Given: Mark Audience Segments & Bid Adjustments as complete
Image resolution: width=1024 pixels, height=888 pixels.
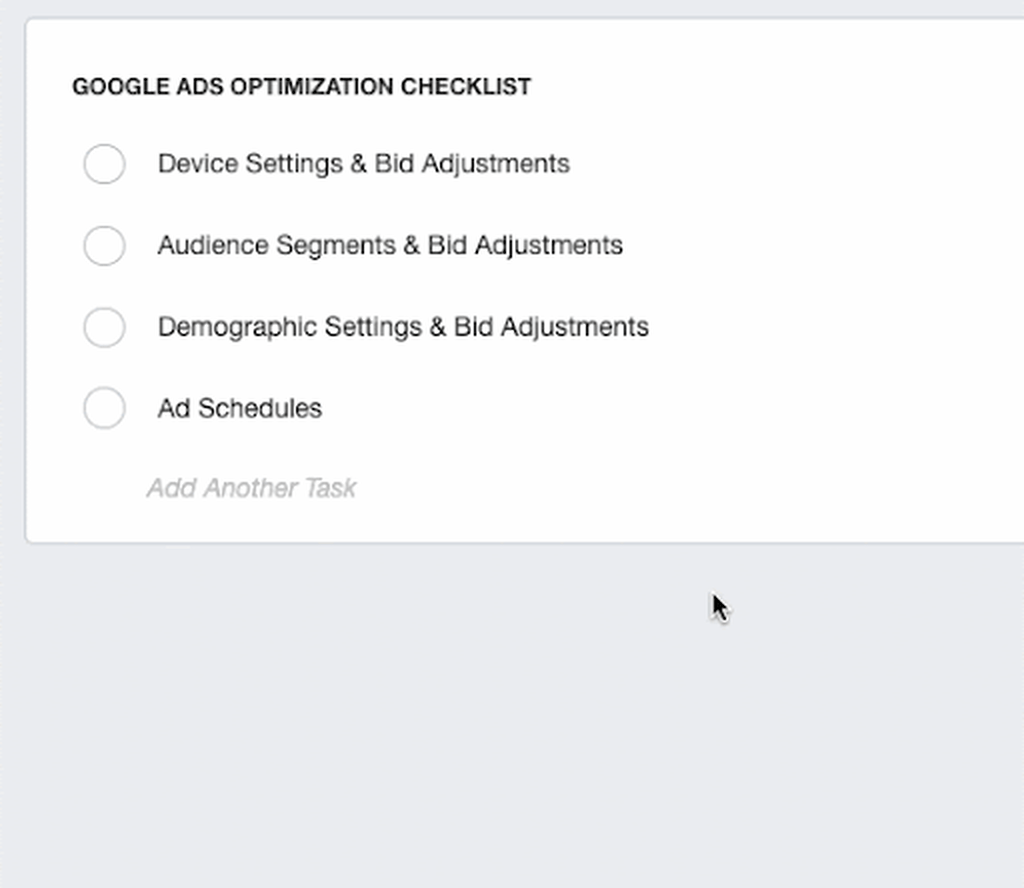Looking at the screenshot, I should coord(104,246).
